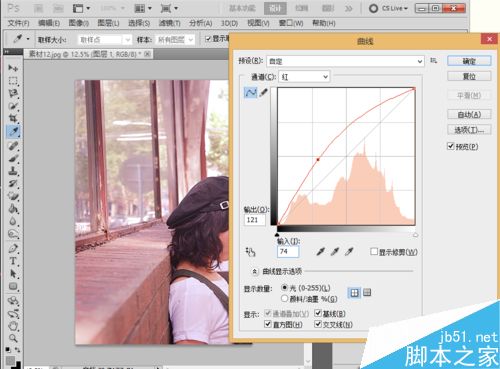Pick the gray point eyedropper in Curves
Image resolution: width=500 pixels, height=369 pixels.
pyautogui.click(x=335, y=251)
